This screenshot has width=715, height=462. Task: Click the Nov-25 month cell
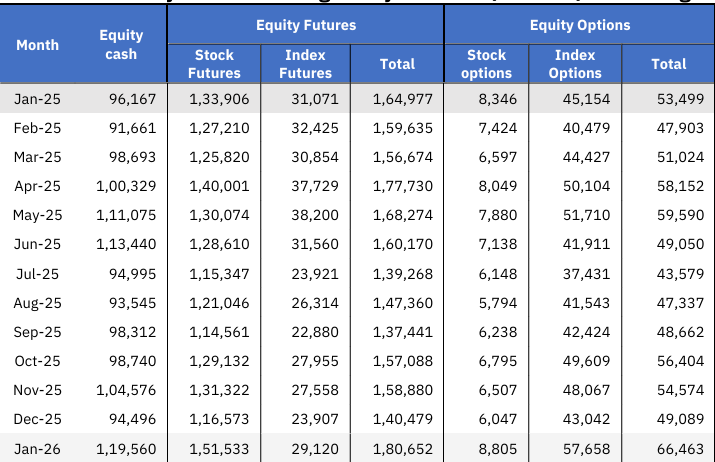37,390
